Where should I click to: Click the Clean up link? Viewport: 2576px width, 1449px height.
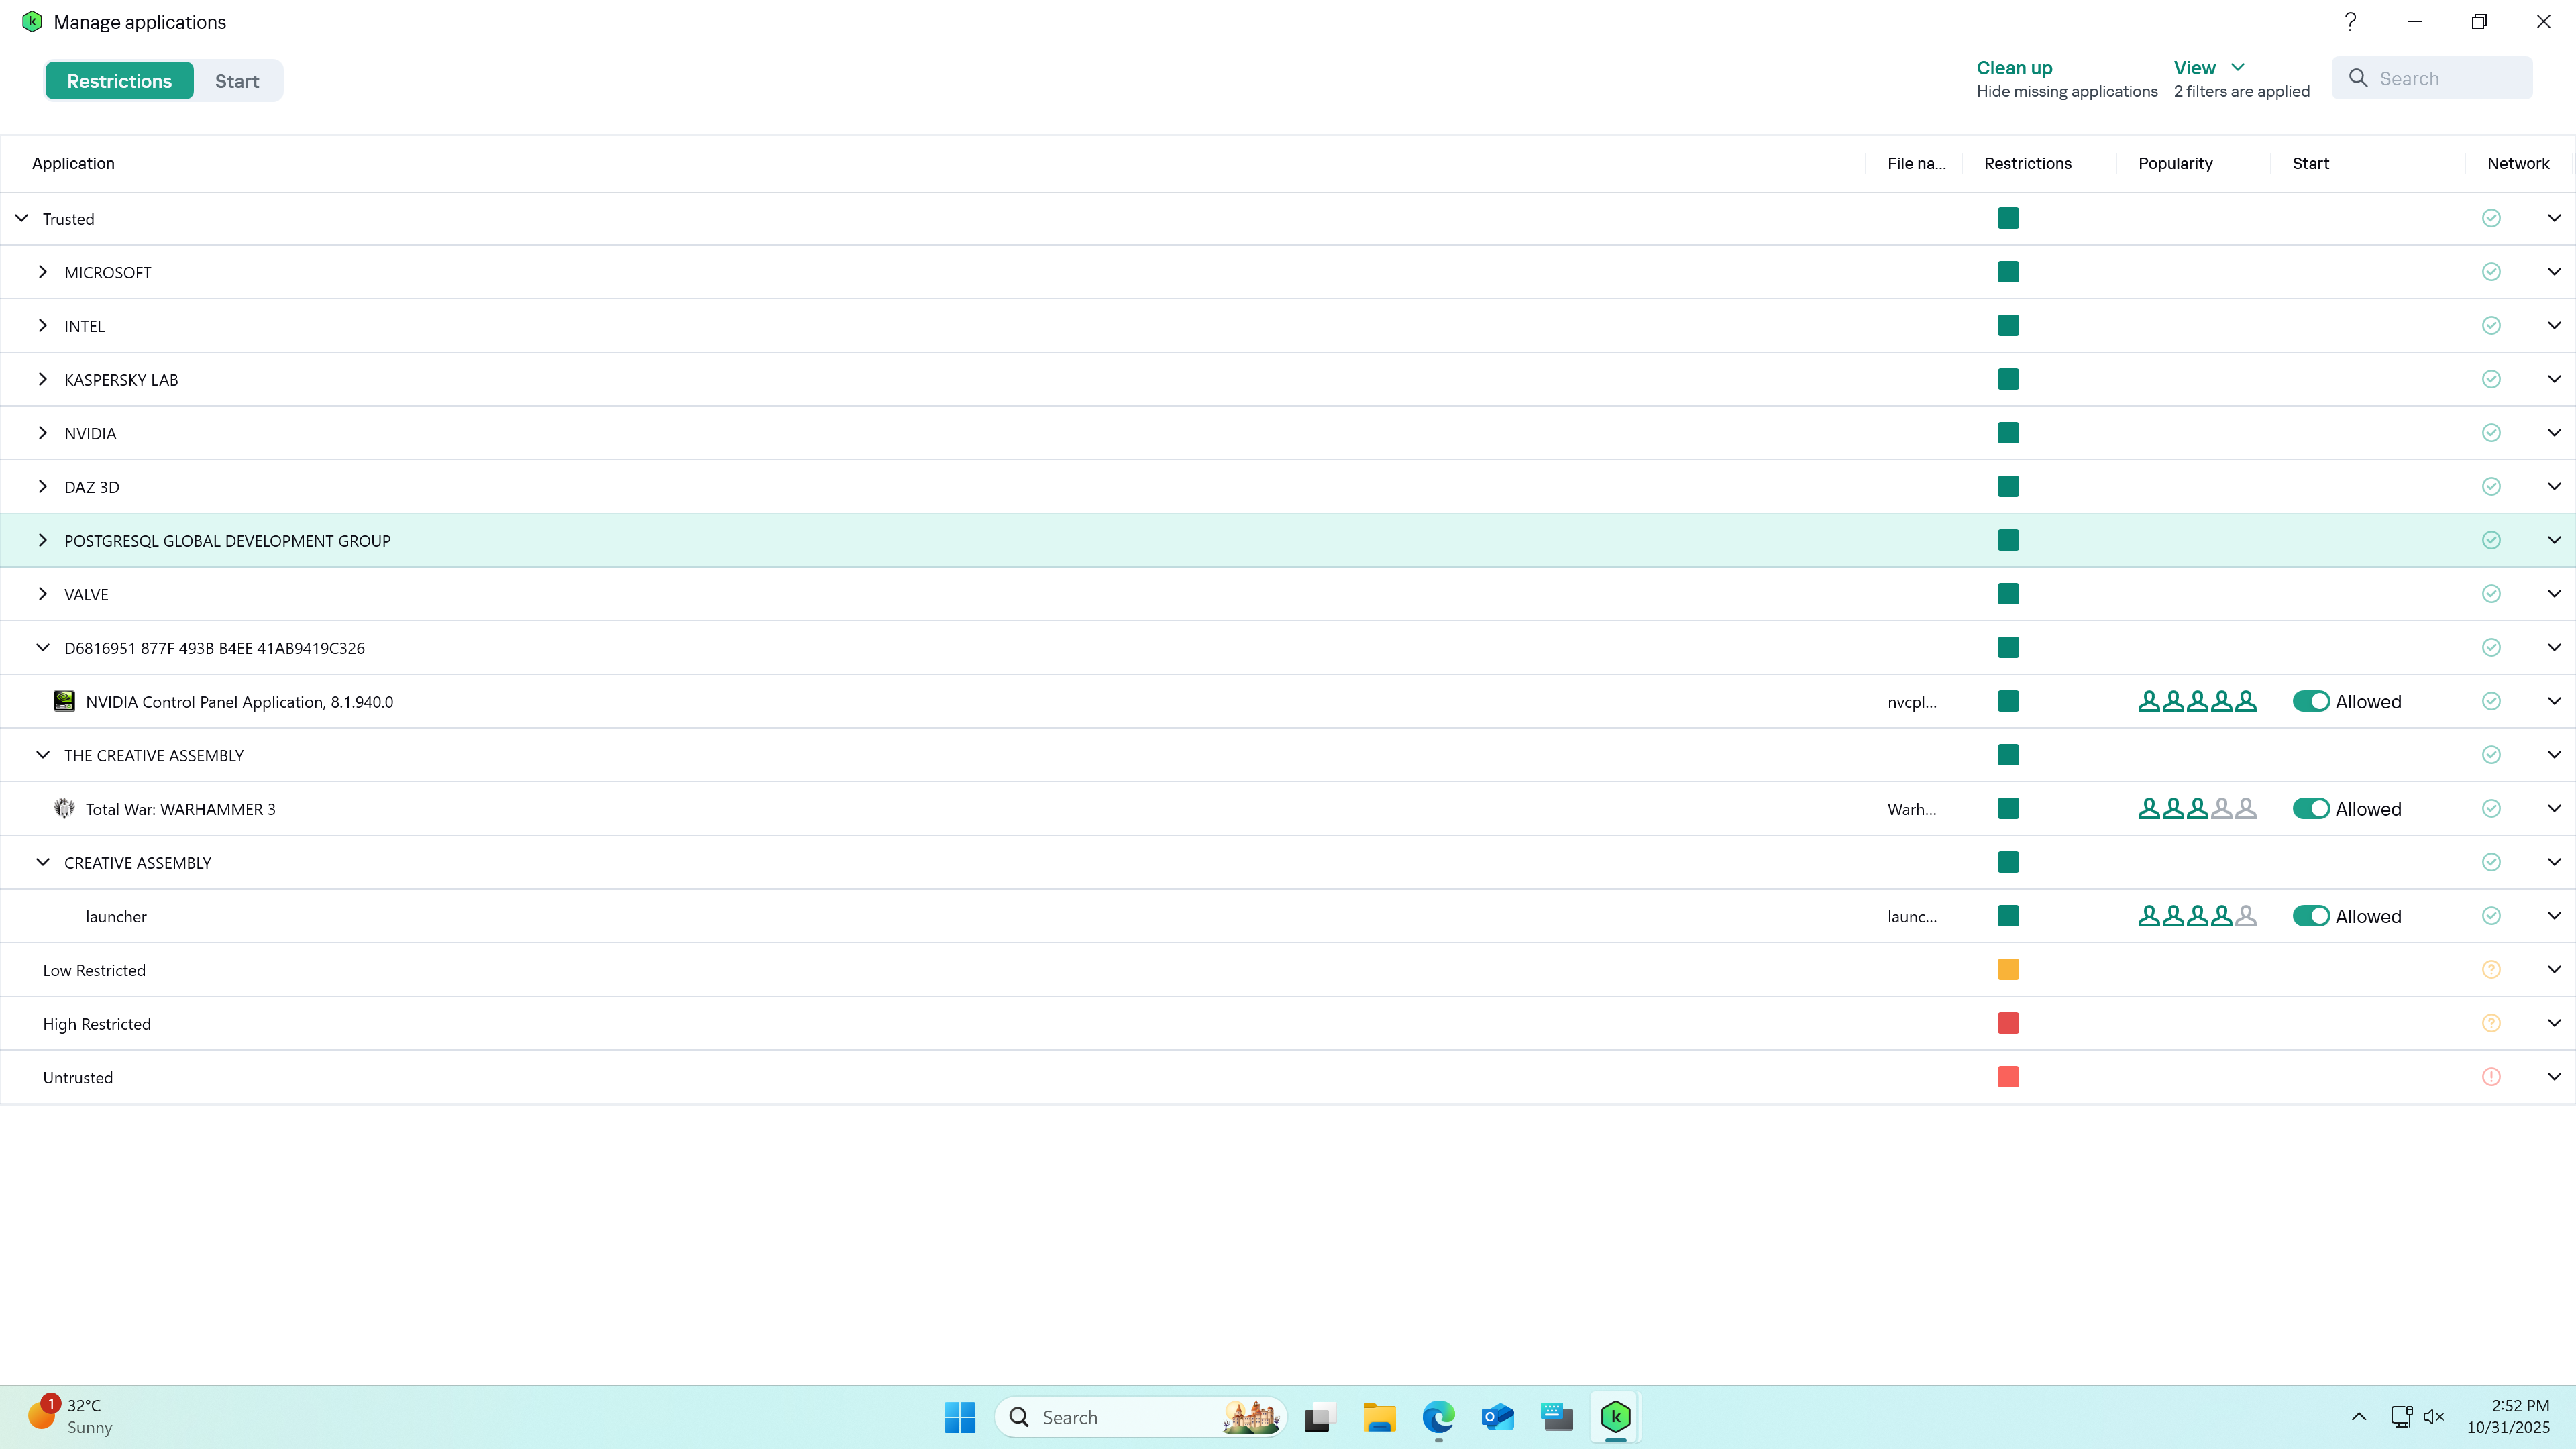point(2014,68)
